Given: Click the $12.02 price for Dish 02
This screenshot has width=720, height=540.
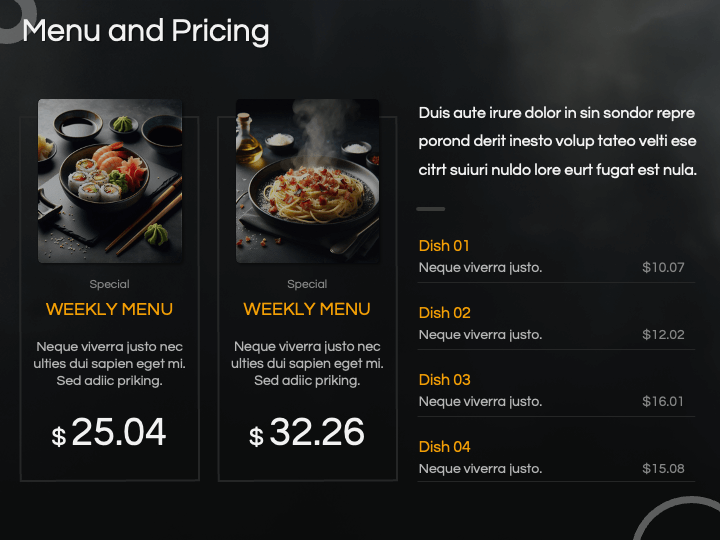Looking at the screenshot, I should pos(663,334).
